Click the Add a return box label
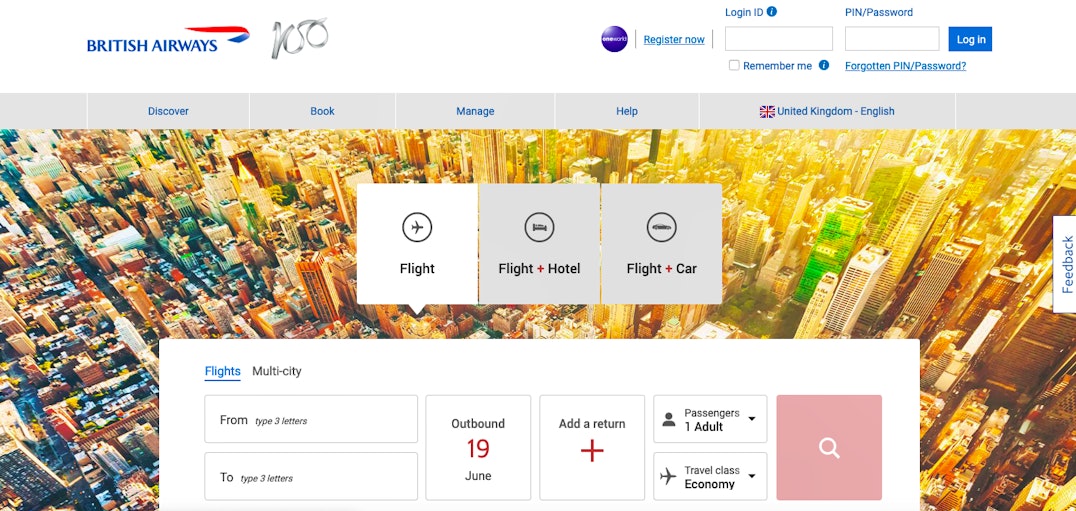 click(592, 424)
